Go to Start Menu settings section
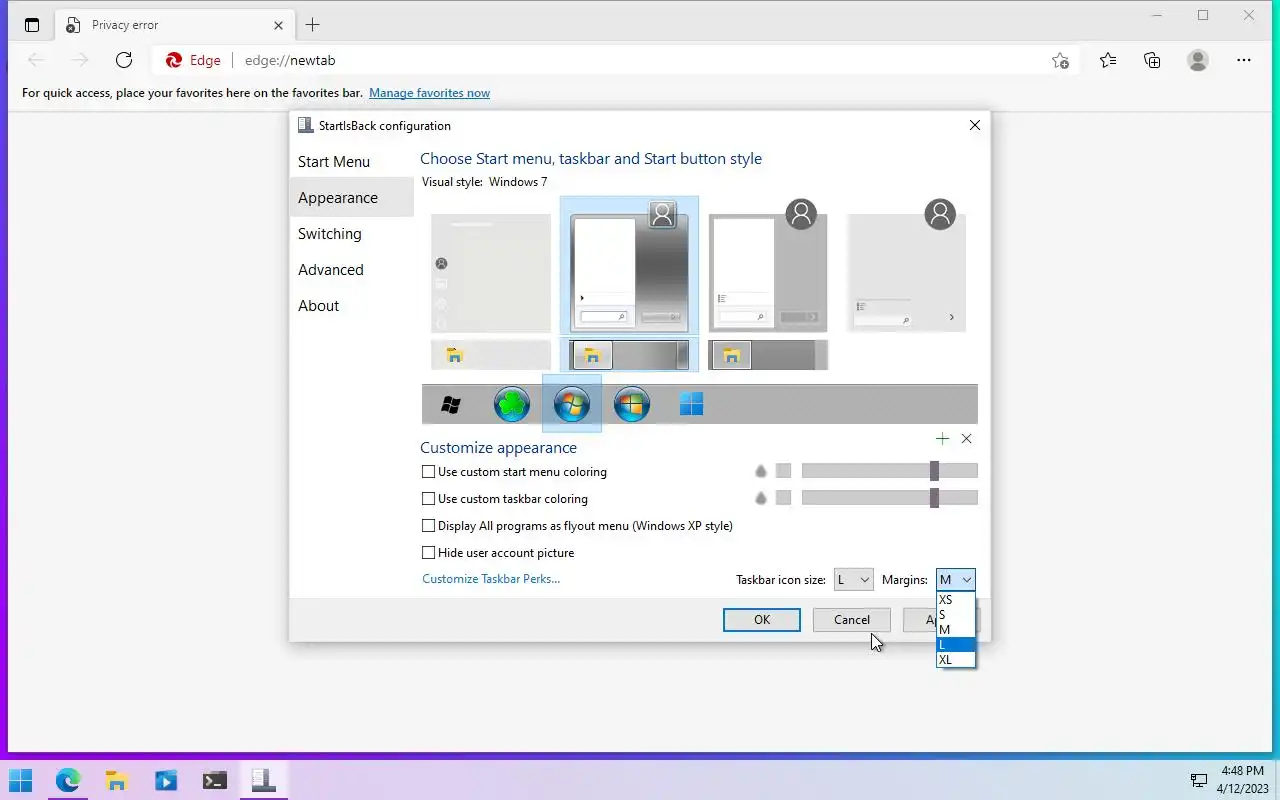1280x800 pixels. (x=351, y=162)
